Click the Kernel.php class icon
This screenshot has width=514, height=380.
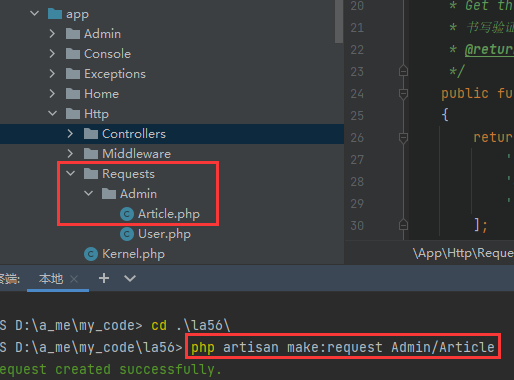(91, 254)
